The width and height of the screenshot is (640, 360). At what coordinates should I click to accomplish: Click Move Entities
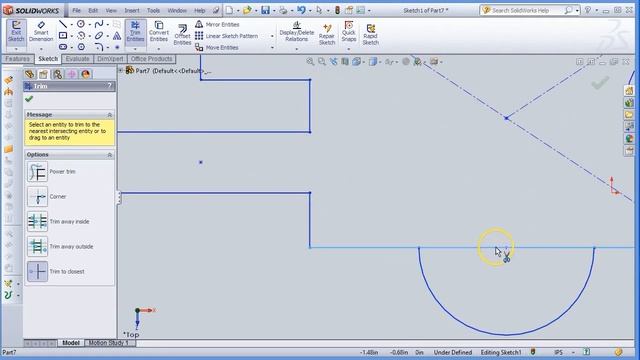(x=217, y=47)
